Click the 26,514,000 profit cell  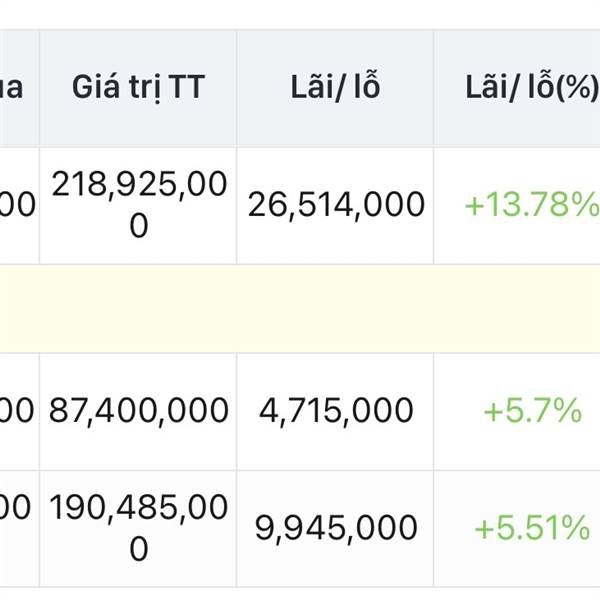click(335, 205)
